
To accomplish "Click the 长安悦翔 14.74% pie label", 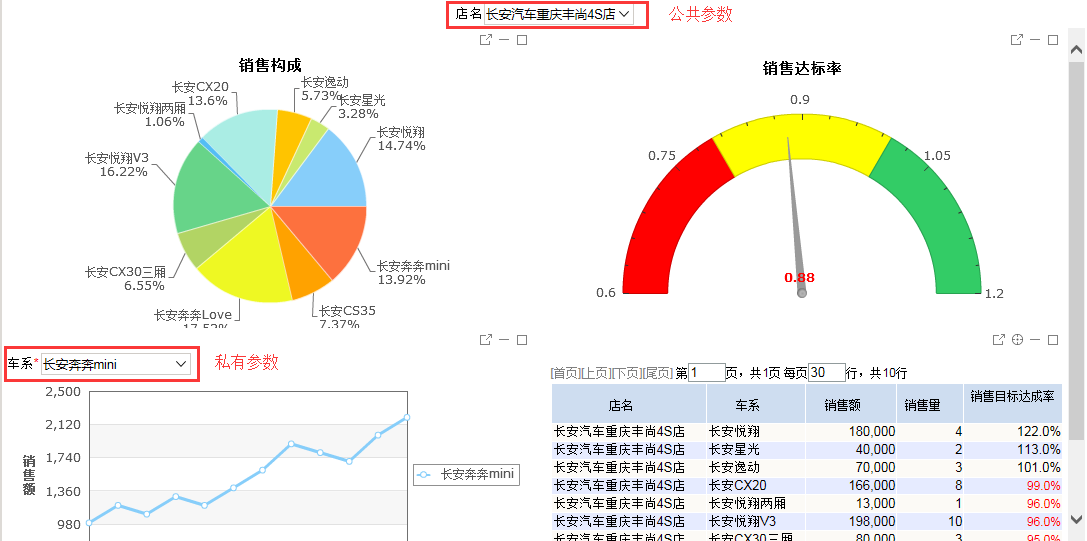I will click(x=401, y=139).
